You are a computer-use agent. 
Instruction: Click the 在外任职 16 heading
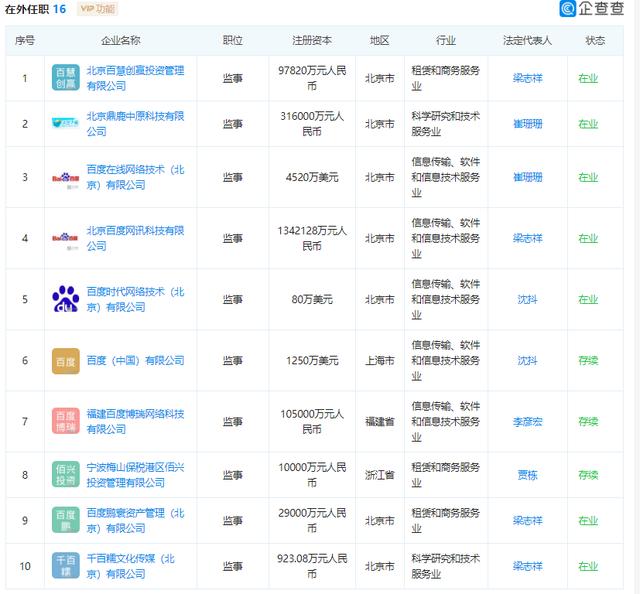(36, 9)
